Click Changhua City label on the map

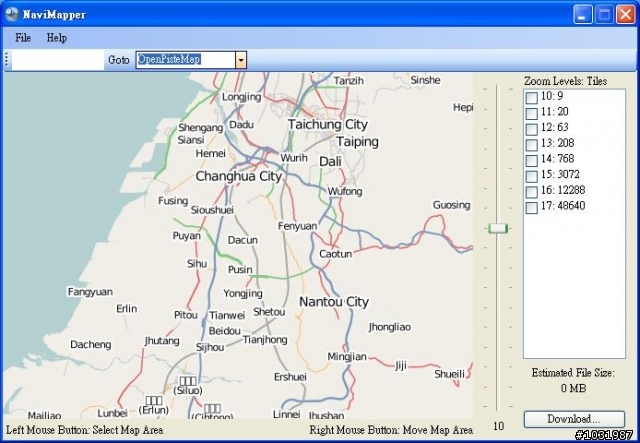pos(238,176)
